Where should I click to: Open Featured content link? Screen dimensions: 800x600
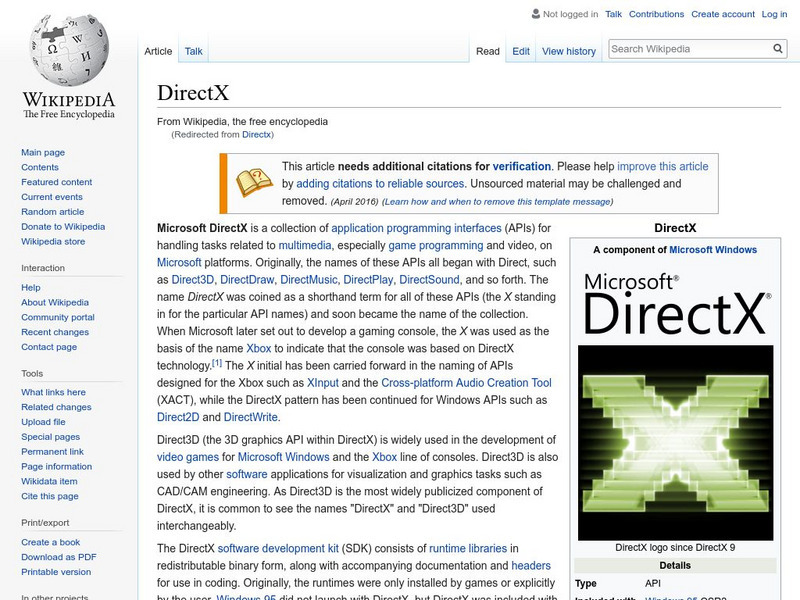[57, 182]
